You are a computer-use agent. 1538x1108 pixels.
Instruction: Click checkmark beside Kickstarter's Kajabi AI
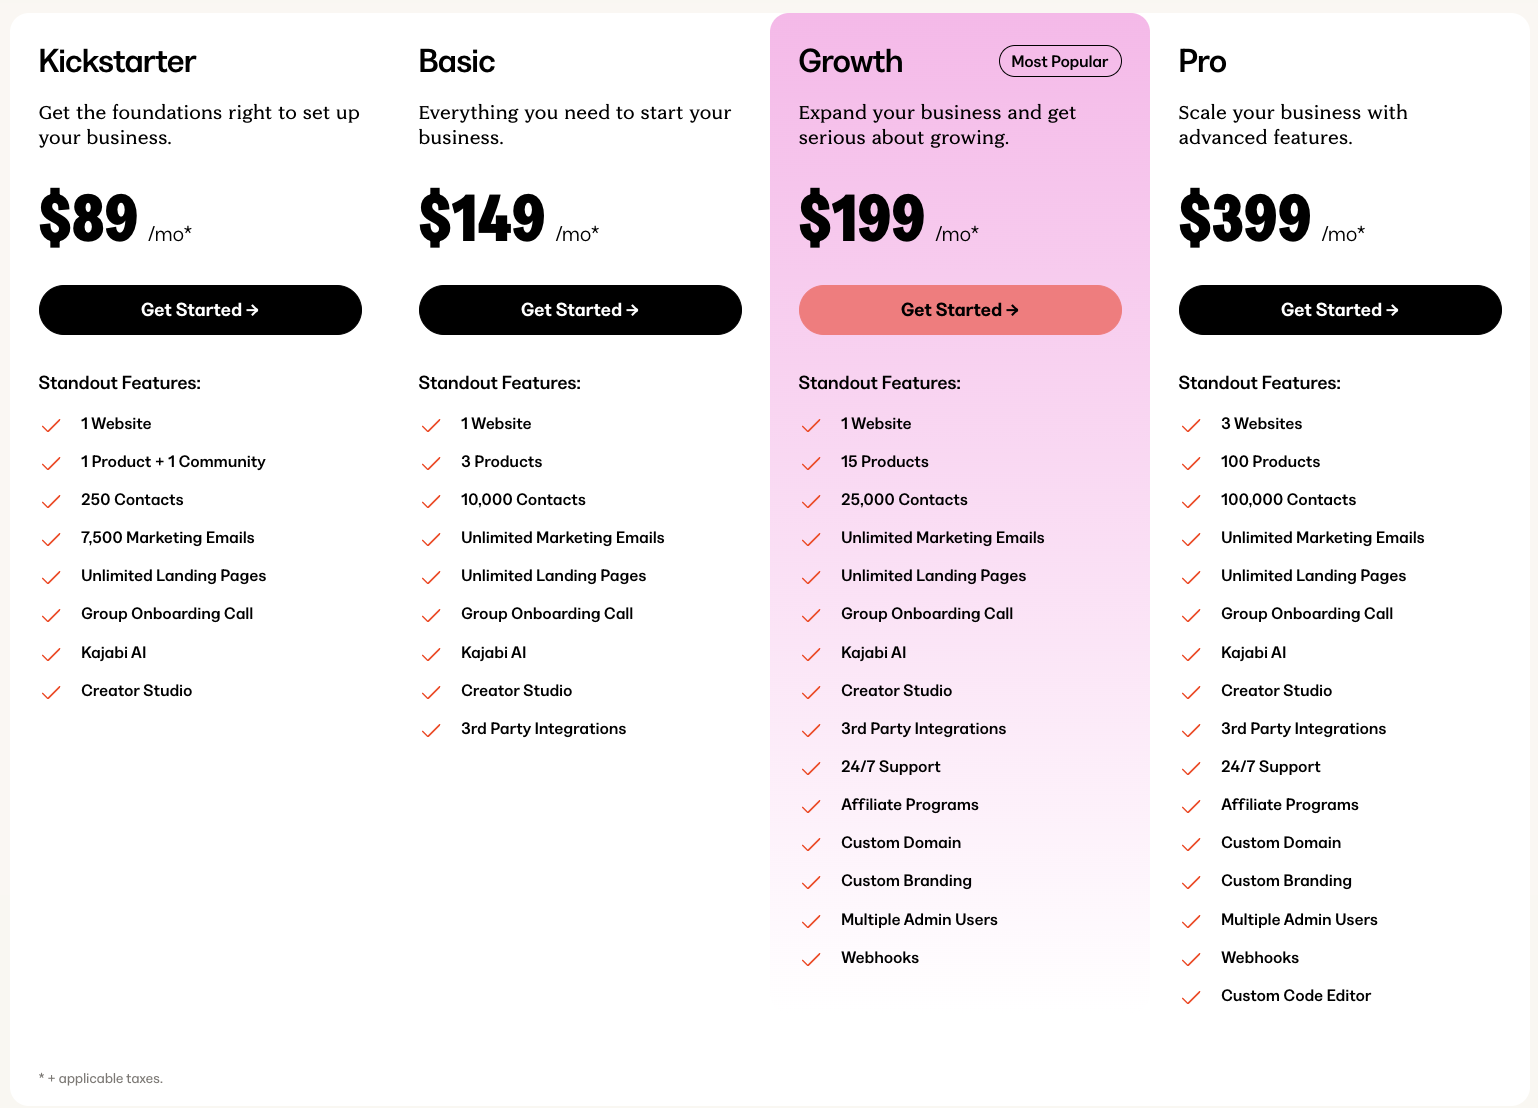tap(51, 654)
